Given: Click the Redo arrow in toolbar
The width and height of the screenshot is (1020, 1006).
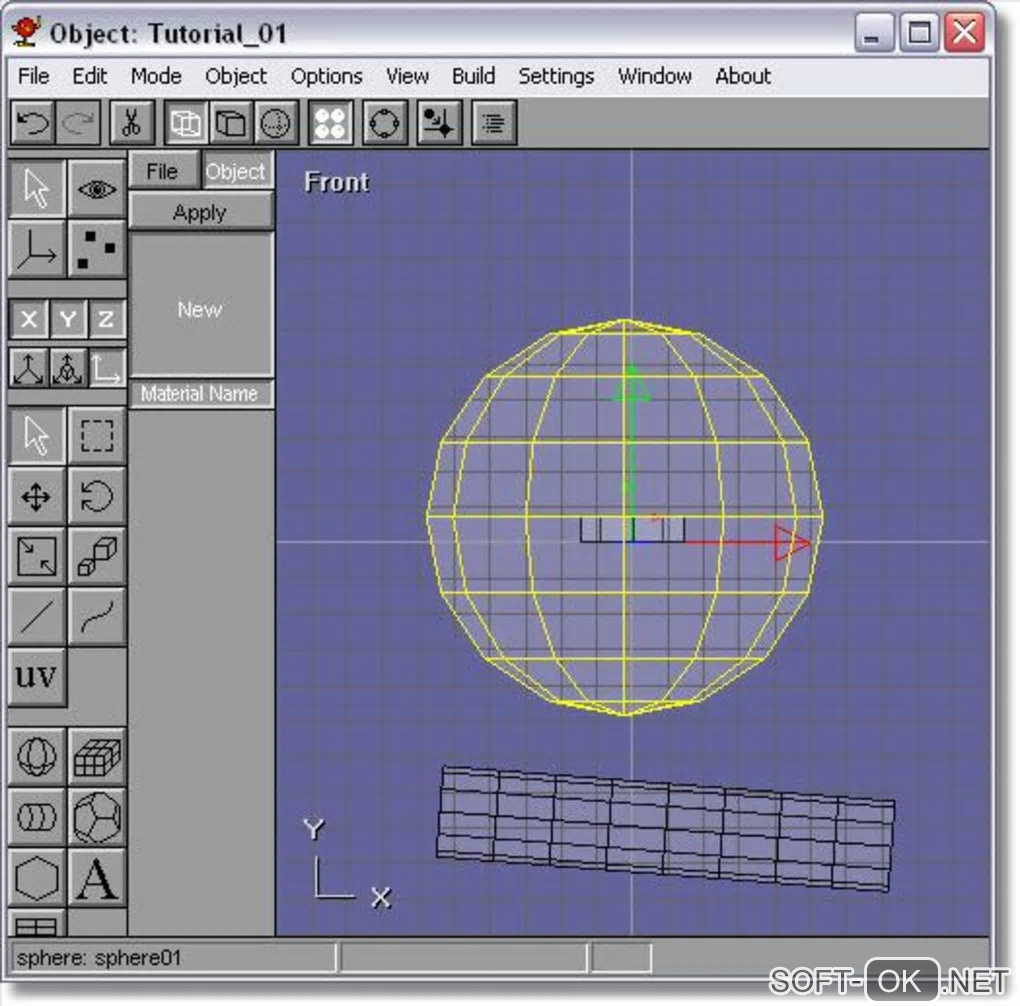Looking at the screenshot, I should pyautogui.click(x=78, y=122).
